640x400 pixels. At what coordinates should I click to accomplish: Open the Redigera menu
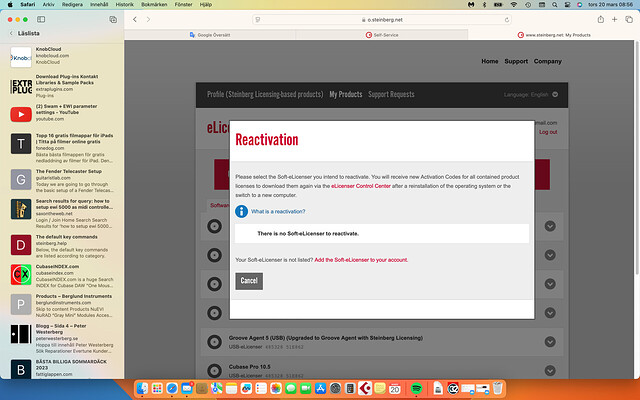point(72,4)
